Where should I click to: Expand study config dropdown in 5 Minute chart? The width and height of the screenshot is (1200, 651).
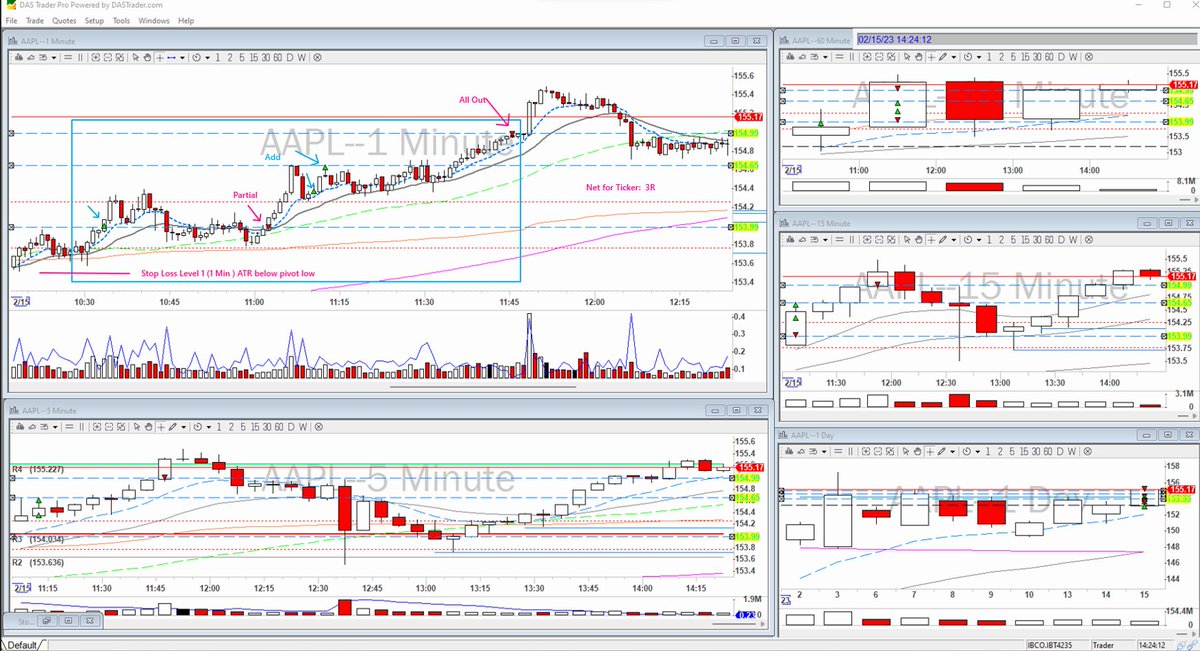55,427
